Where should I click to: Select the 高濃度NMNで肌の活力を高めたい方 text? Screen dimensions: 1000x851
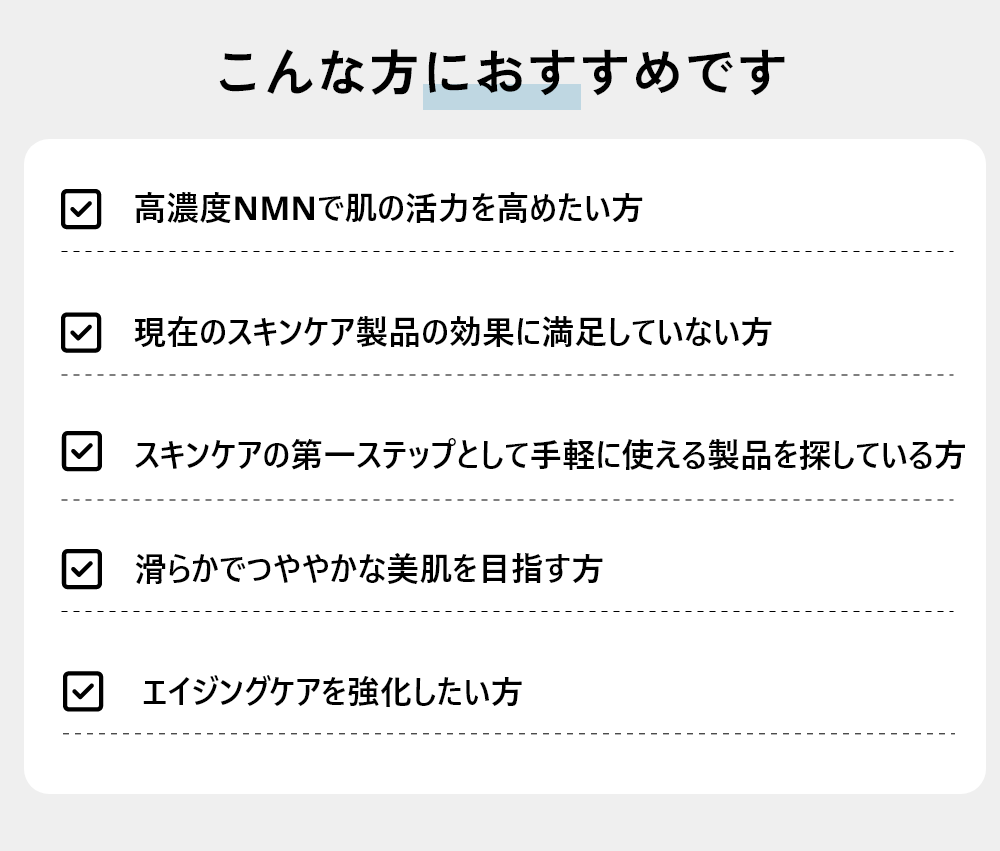(388, 209)
